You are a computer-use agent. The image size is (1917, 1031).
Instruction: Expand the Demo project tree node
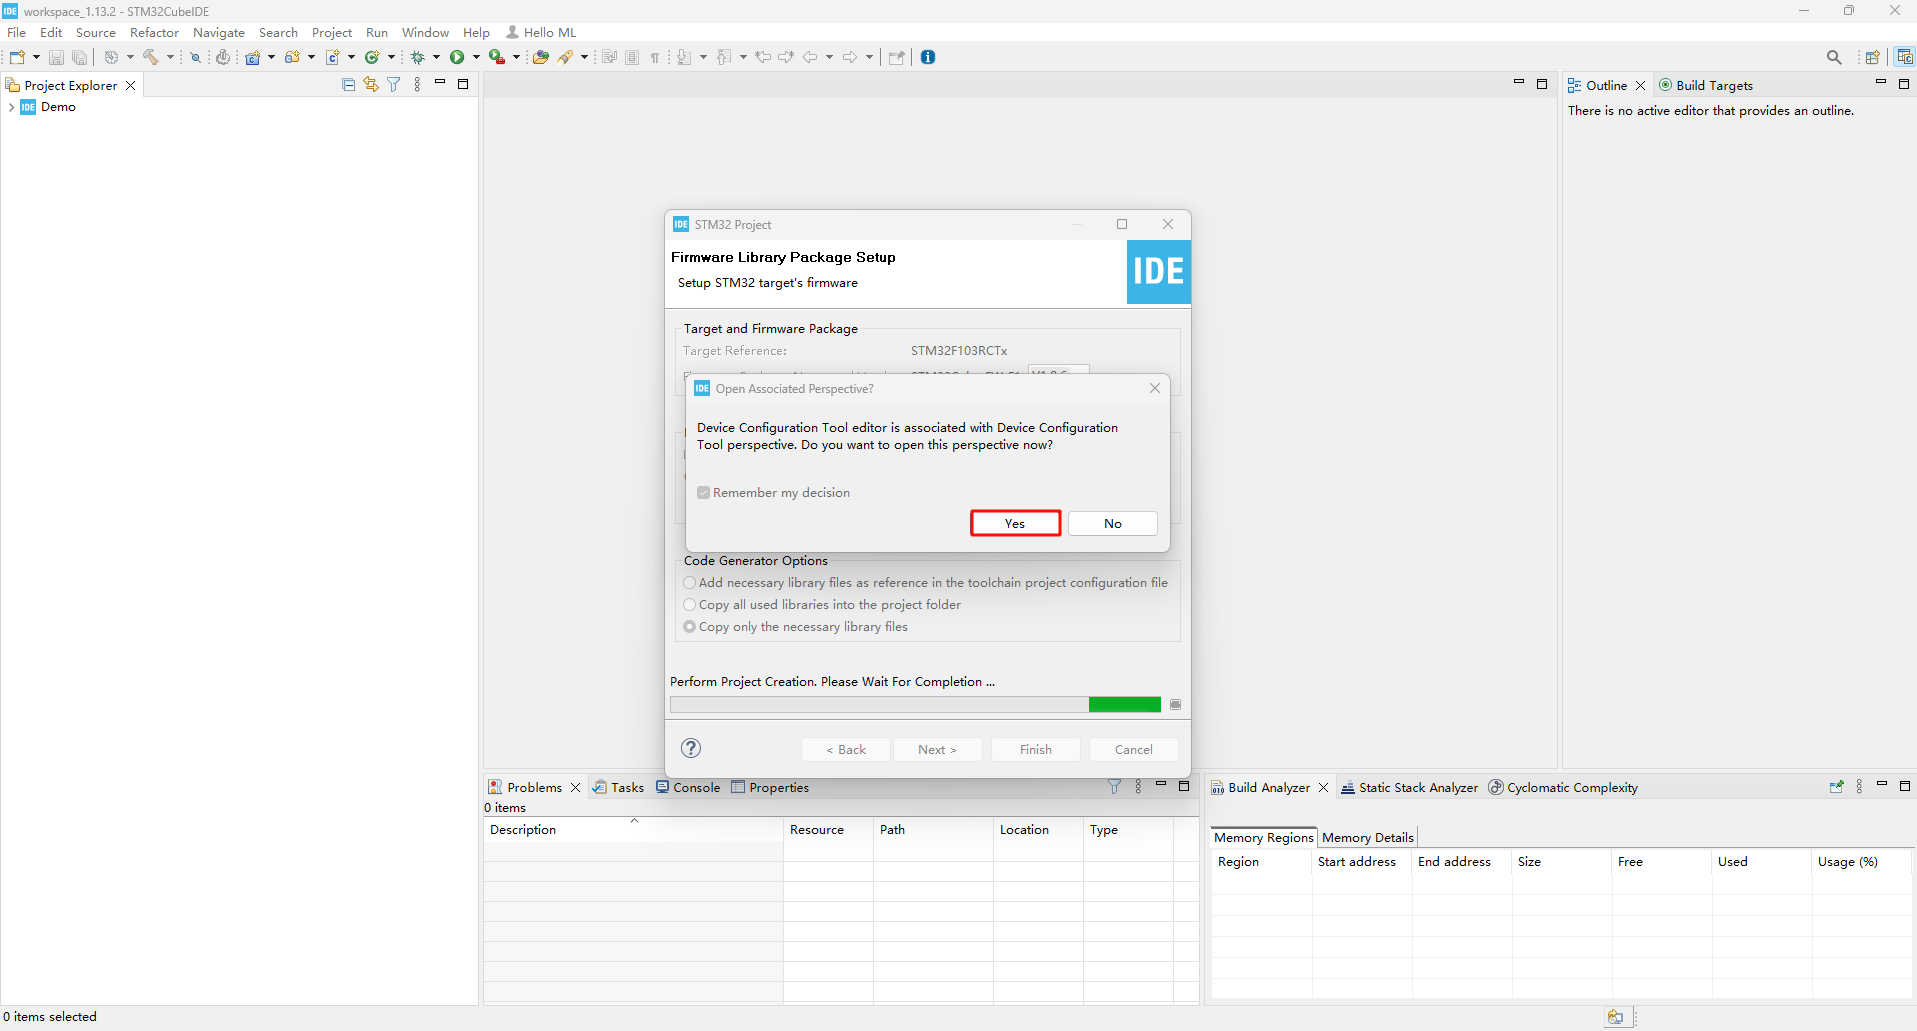[x=11, y=107]
